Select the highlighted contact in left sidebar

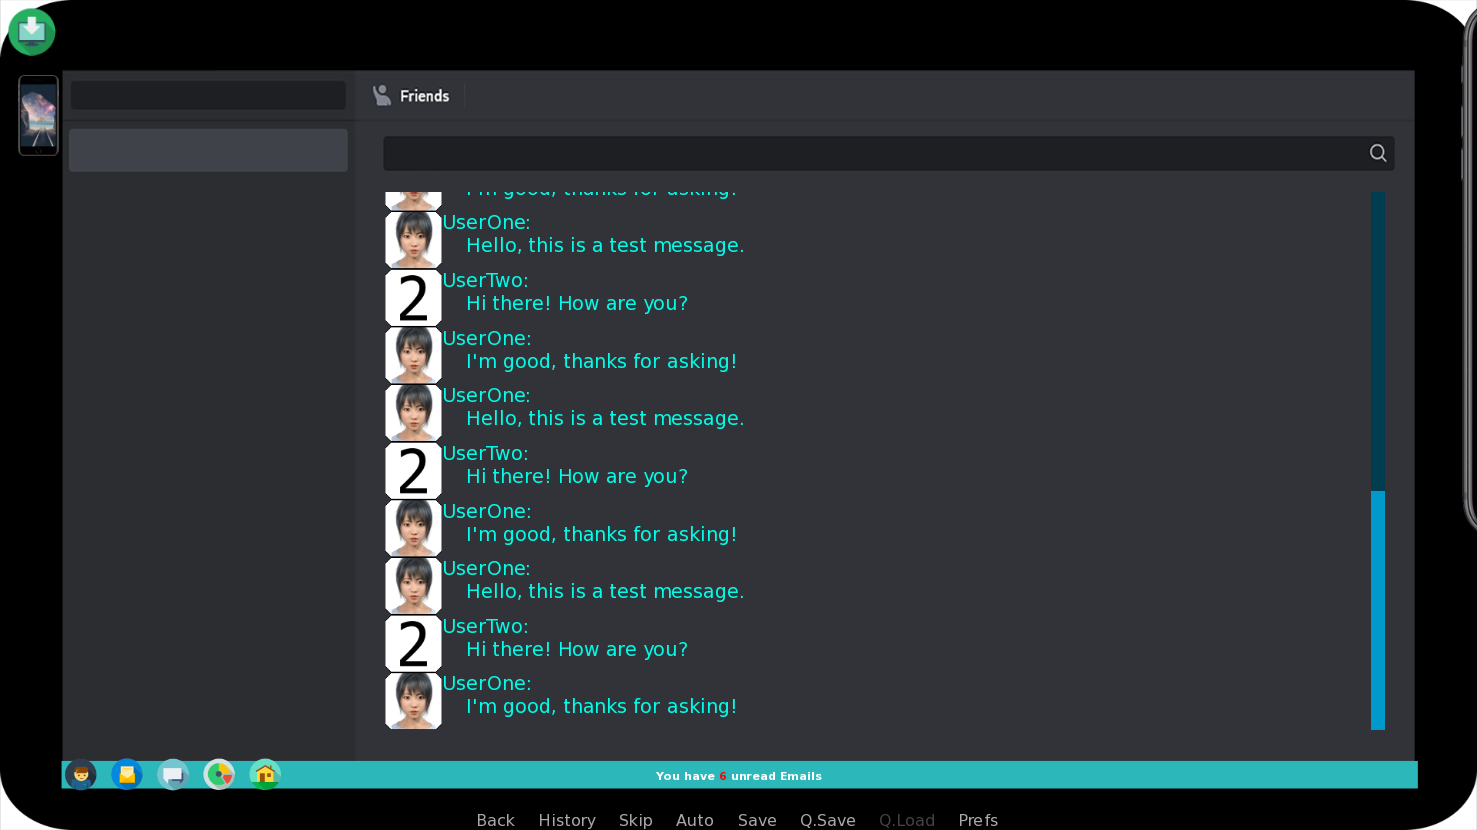pyautogui.click(x=208, y=150)
